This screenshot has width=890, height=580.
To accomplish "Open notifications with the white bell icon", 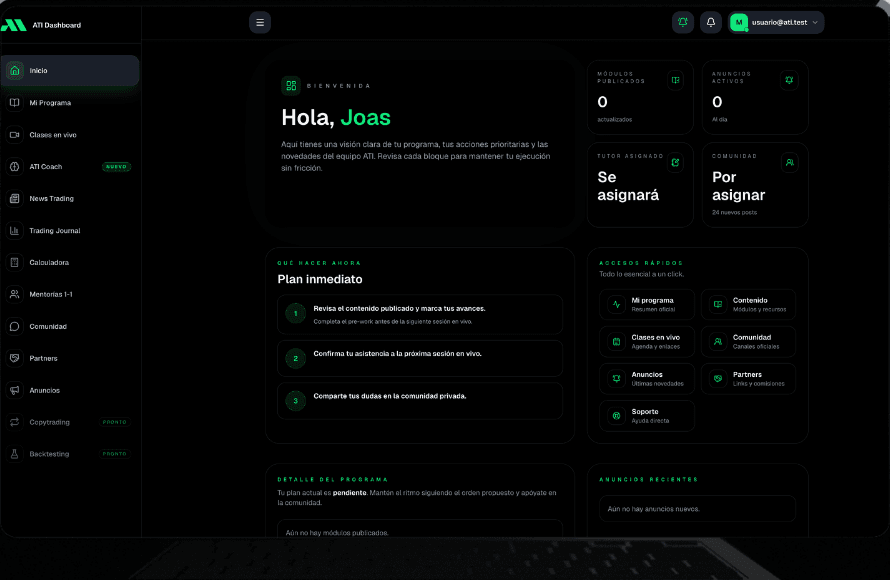I will (x=711, y=23).
